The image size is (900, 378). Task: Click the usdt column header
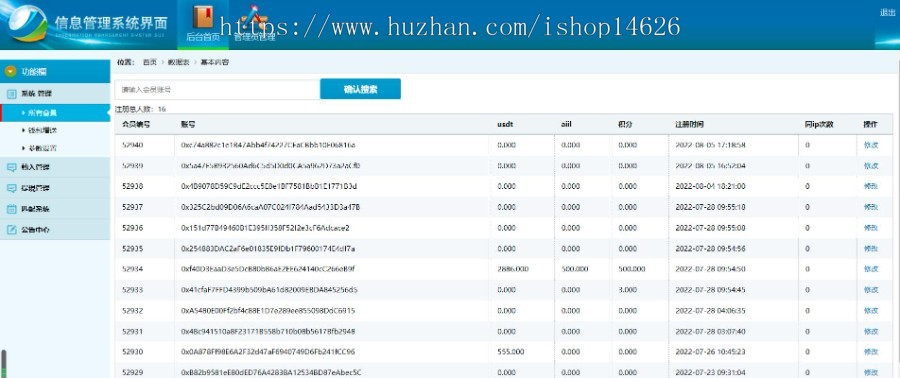(505, 124)
